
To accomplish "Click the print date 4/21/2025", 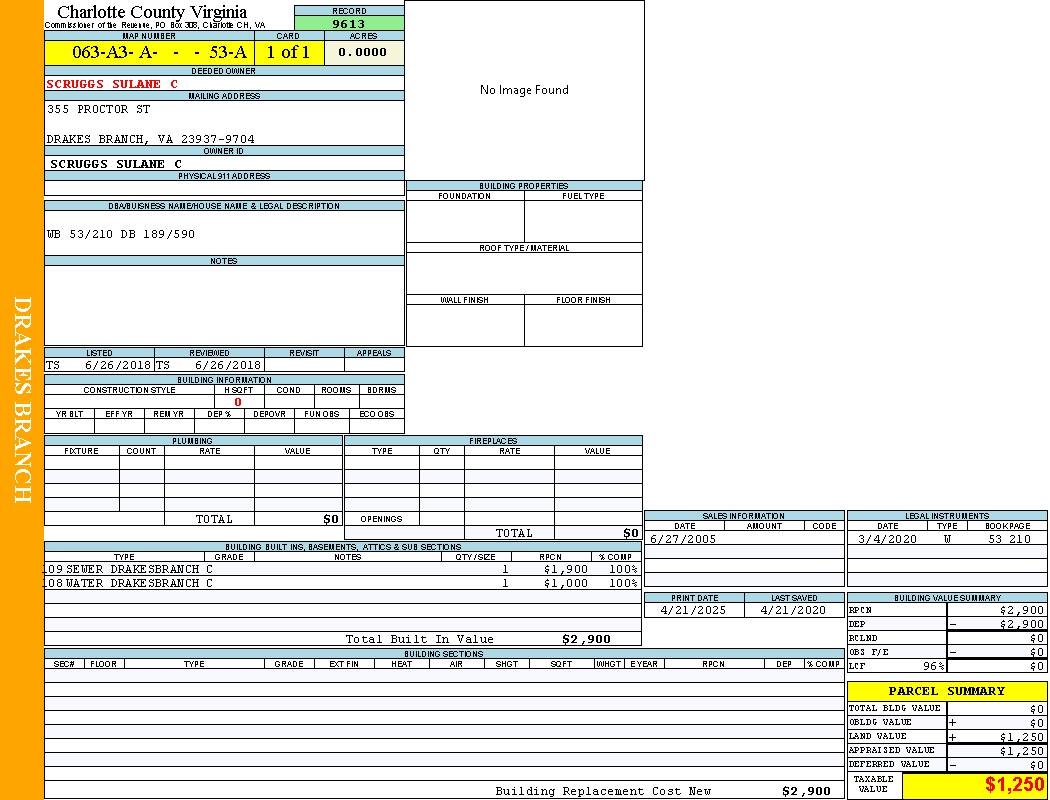I will pos(694,610).
